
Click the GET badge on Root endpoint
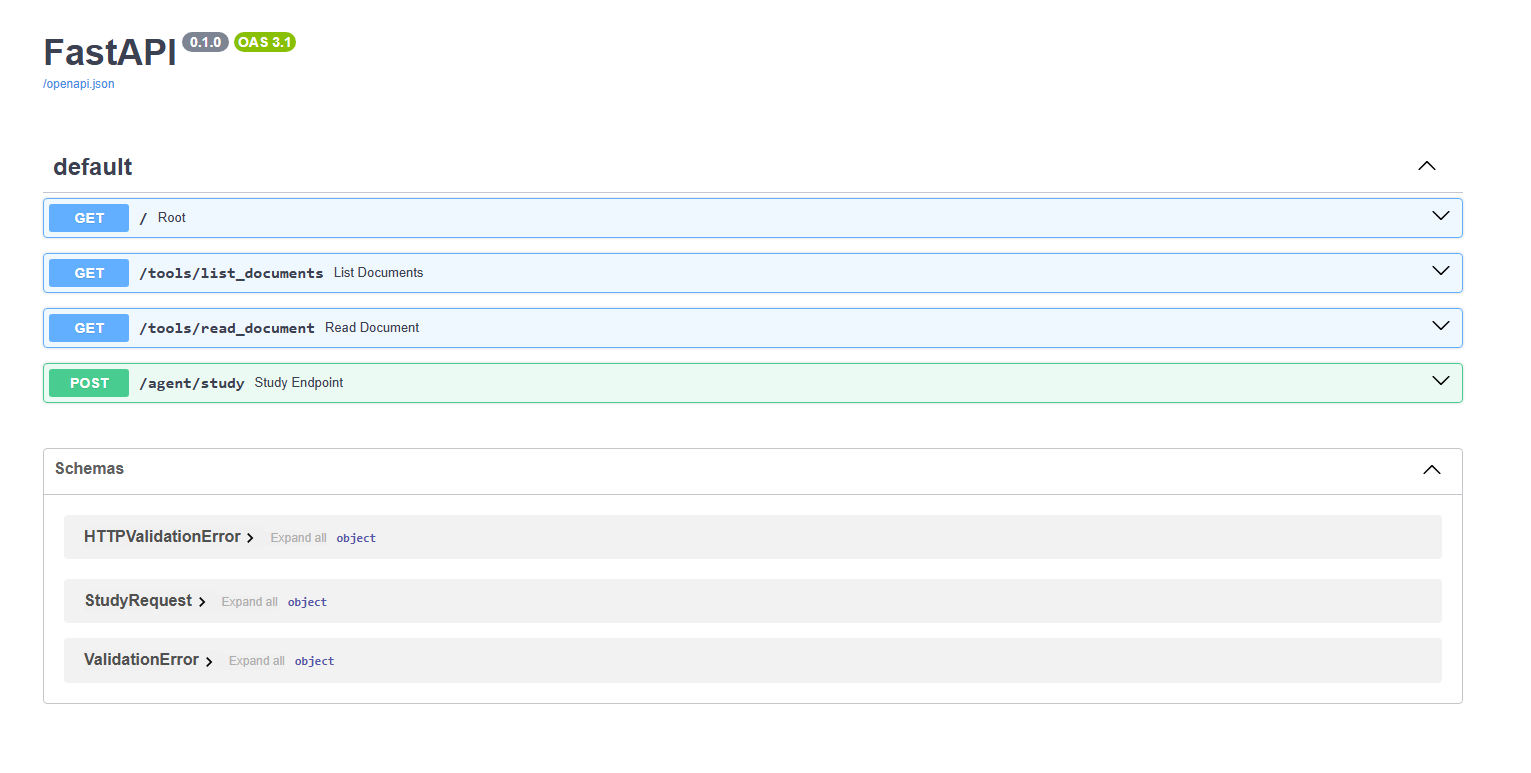pyautogui.click(x=89, y=218)
